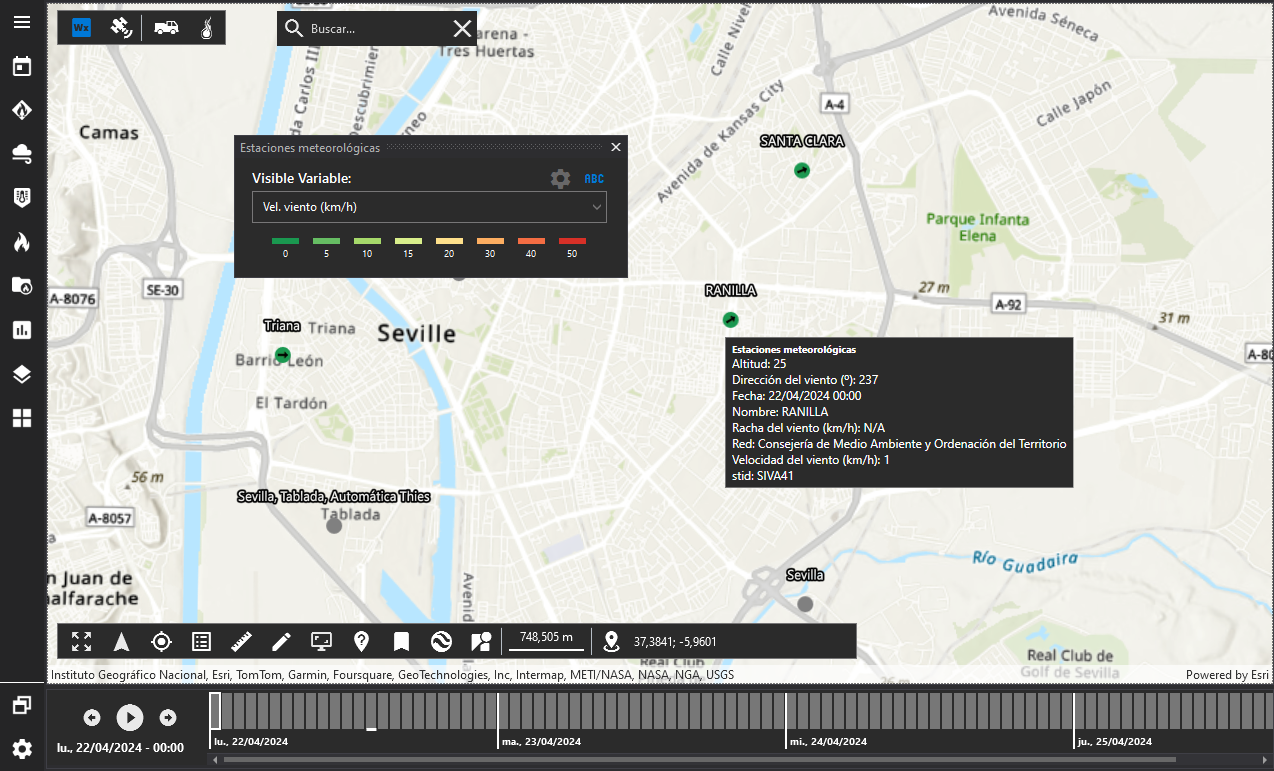Open weather stations panel gear settings

tap(560, 179)
